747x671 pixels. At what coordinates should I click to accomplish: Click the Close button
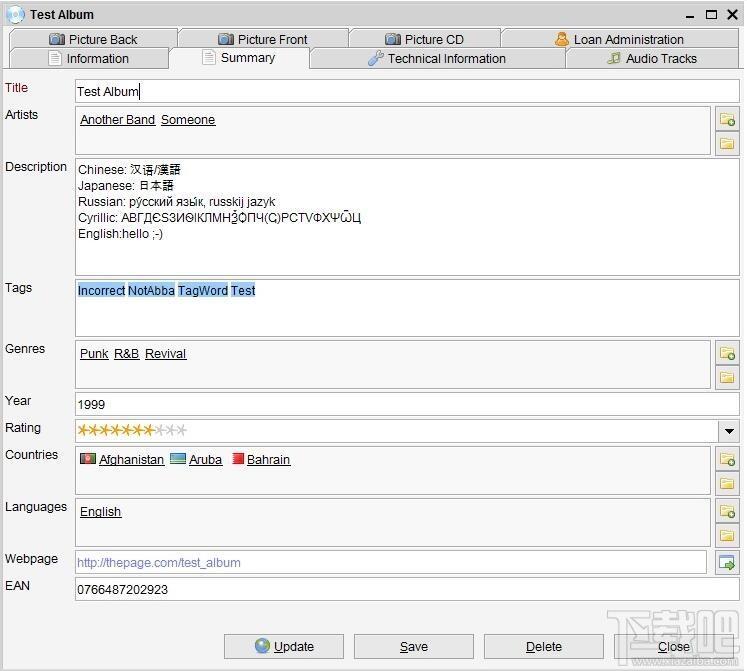pos(674,646)
